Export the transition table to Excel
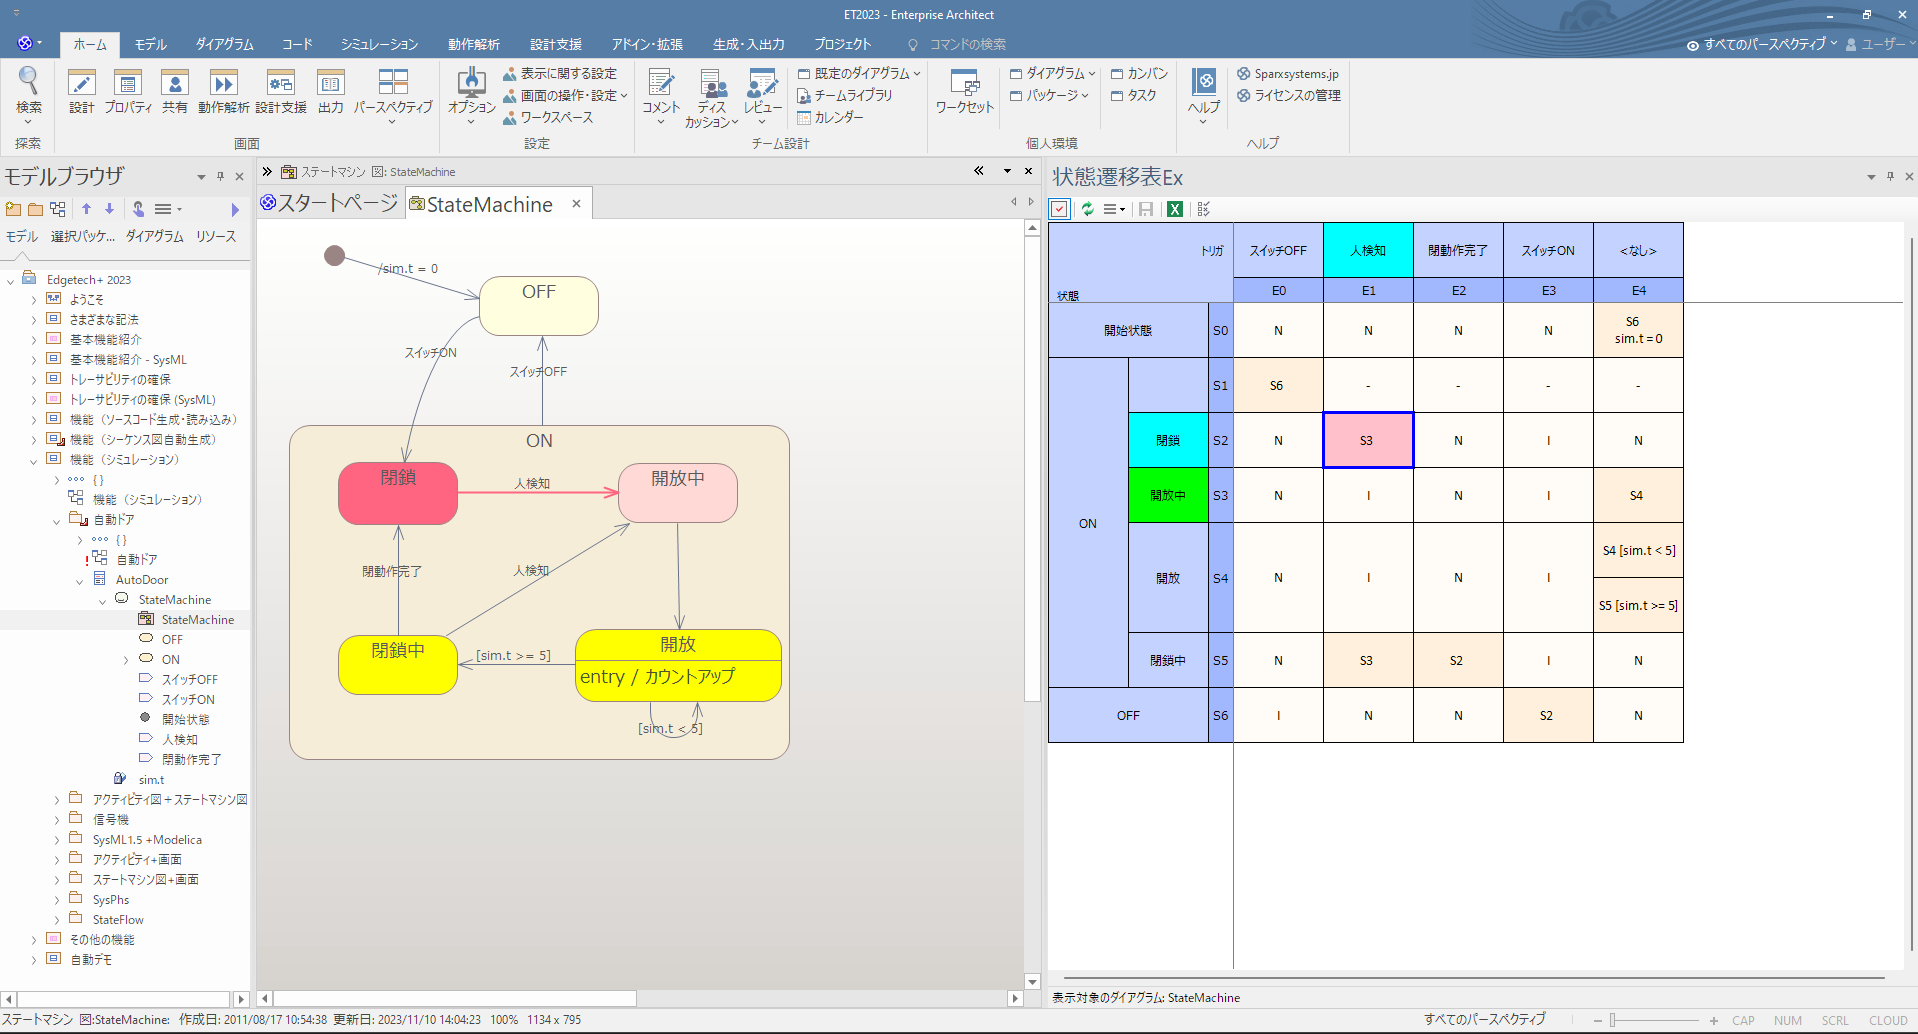1918x1034 pixels. 1175,209
